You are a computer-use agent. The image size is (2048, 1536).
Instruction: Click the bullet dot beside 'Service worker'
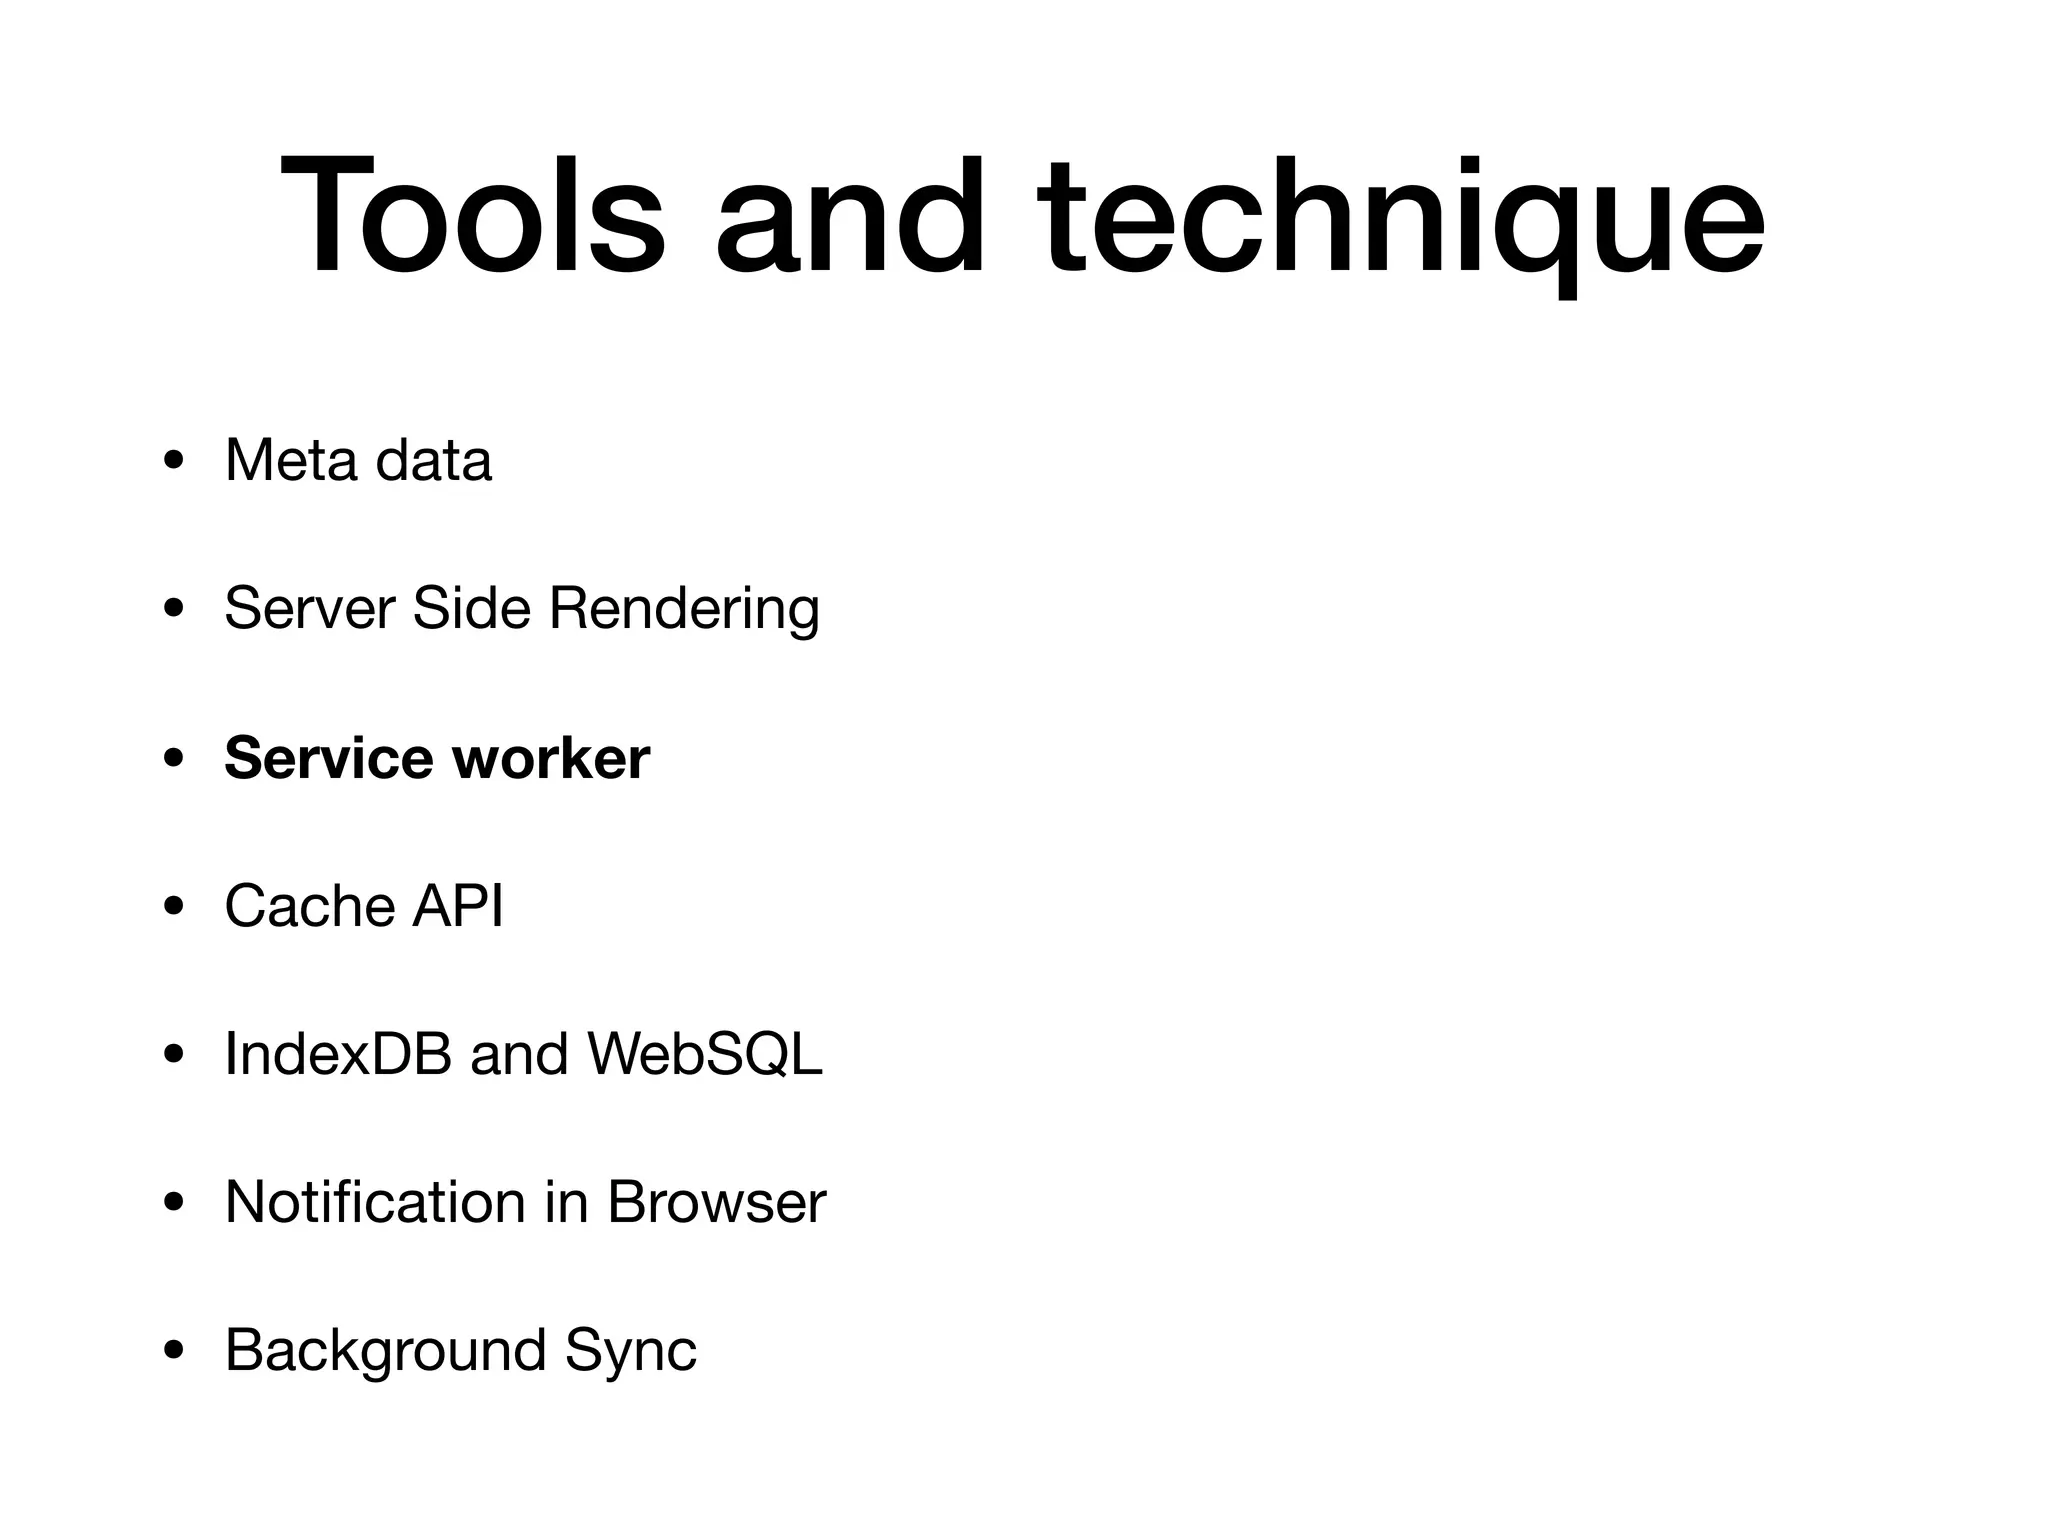pyautogui.click(x=174, y=758)
